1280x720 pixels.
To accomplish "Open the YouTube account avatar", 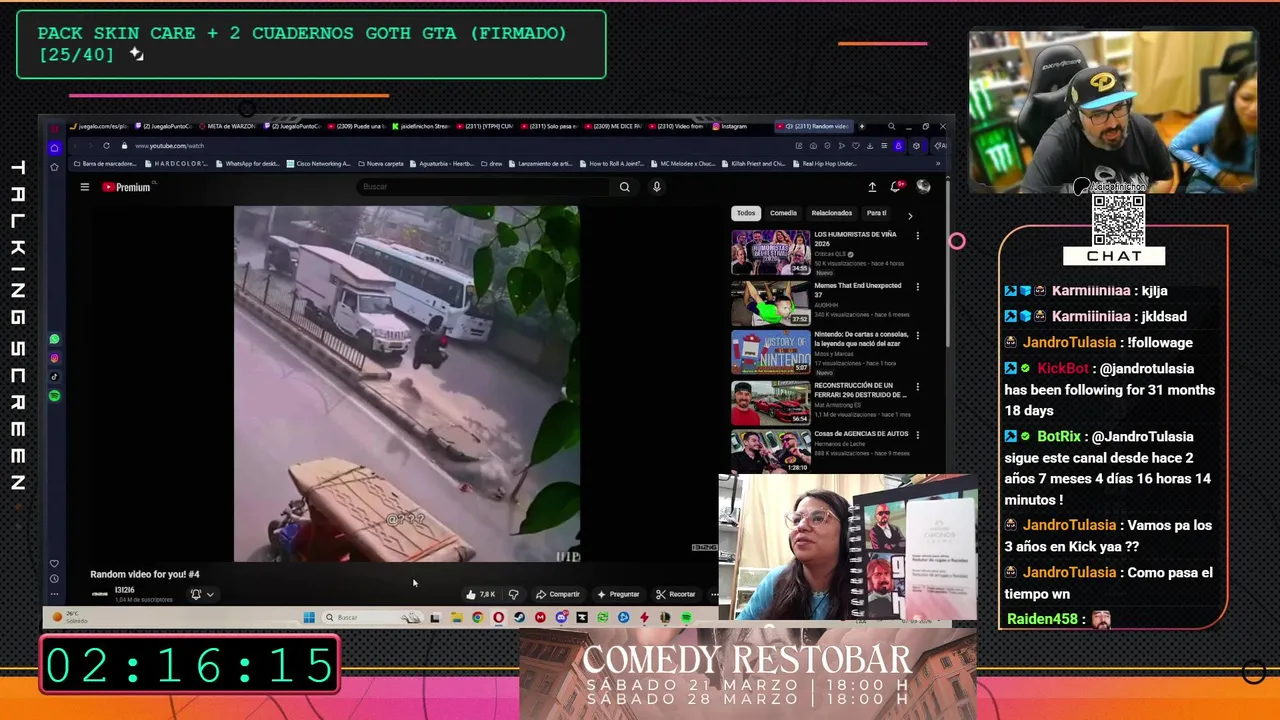I will coord(923,187).
